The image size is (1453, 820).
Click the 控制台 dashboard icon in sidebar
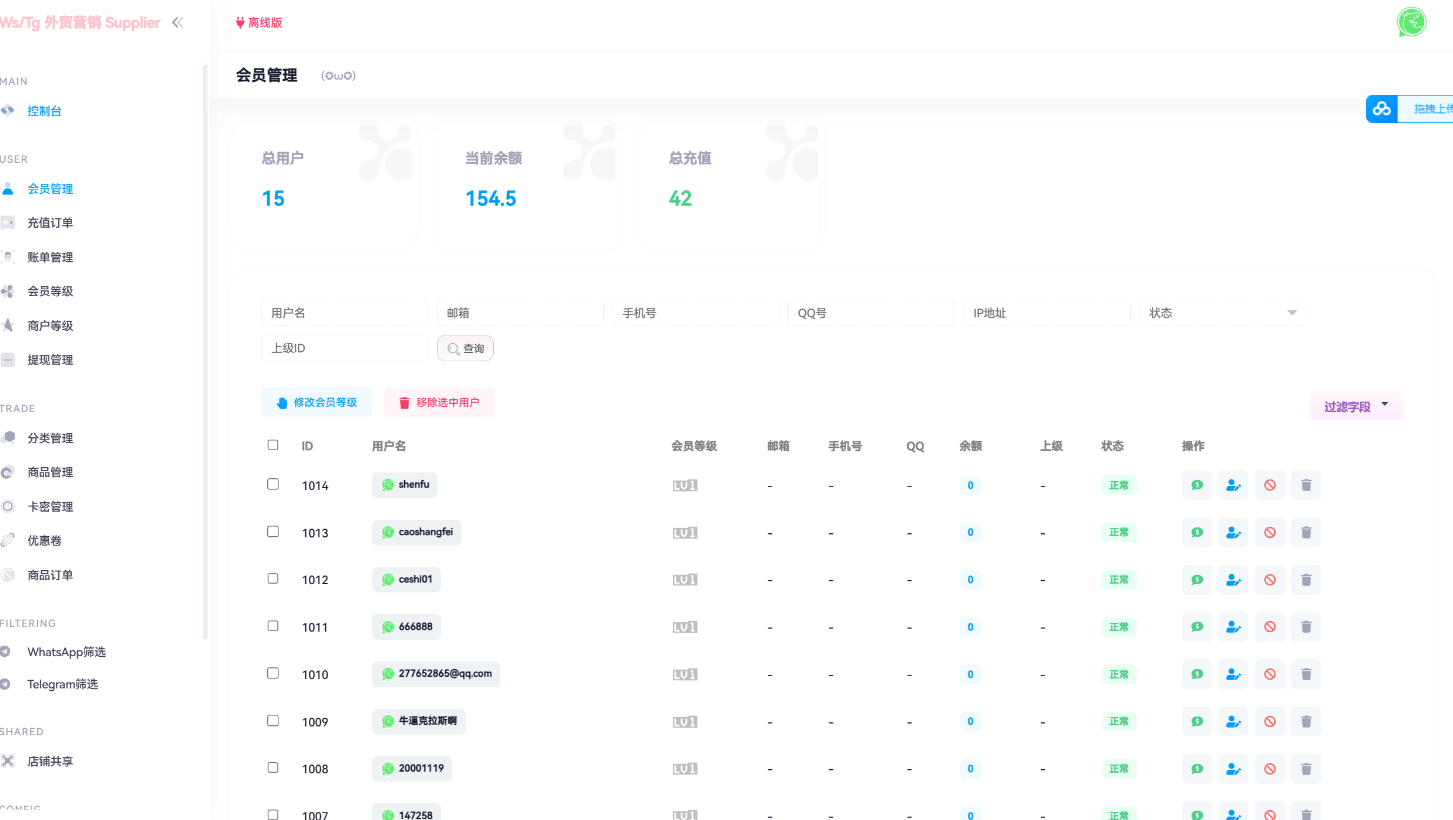tap(7, 111)
